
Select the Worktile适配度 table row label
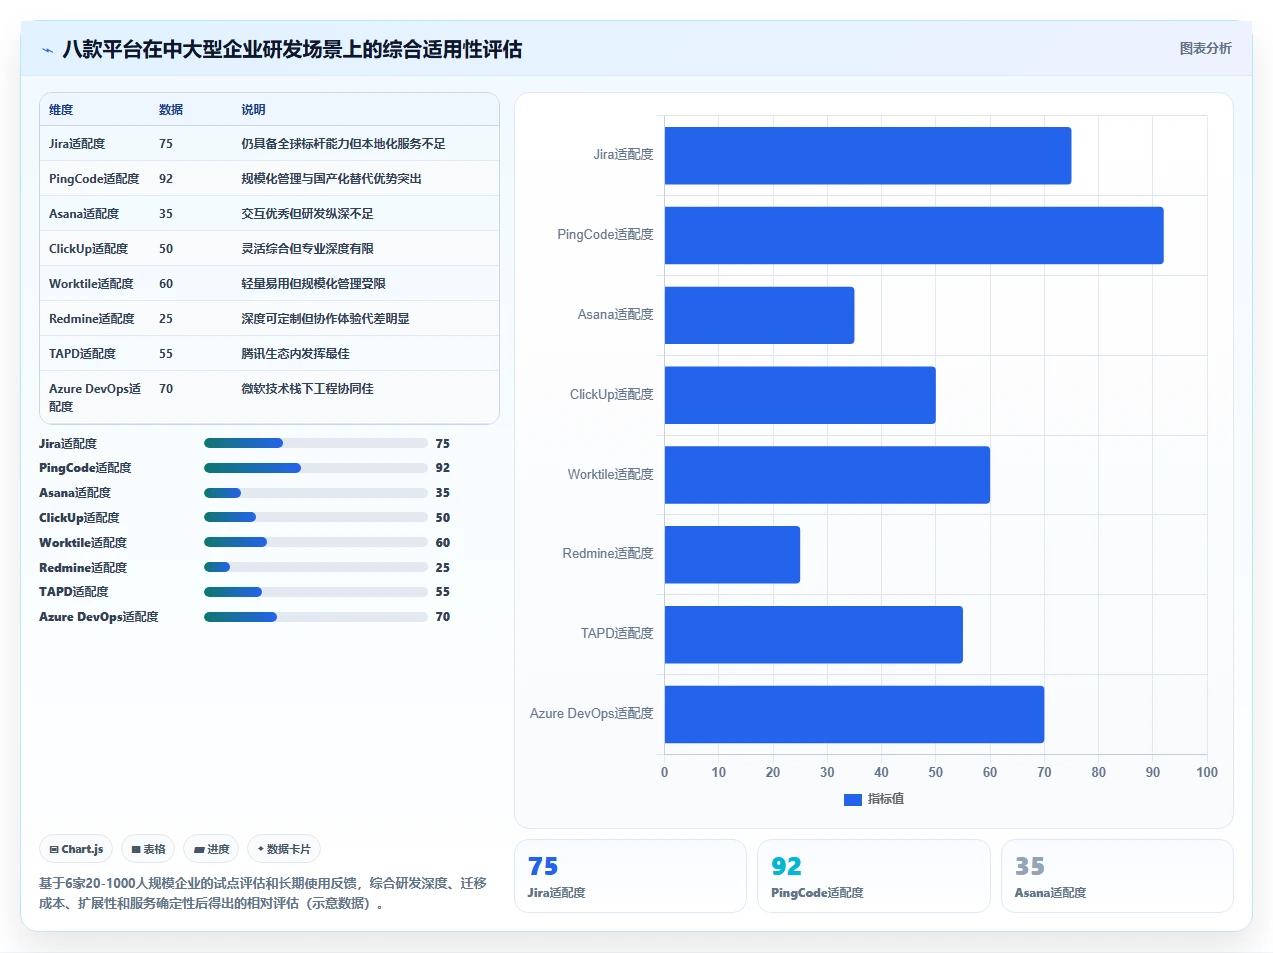(91, 284)
